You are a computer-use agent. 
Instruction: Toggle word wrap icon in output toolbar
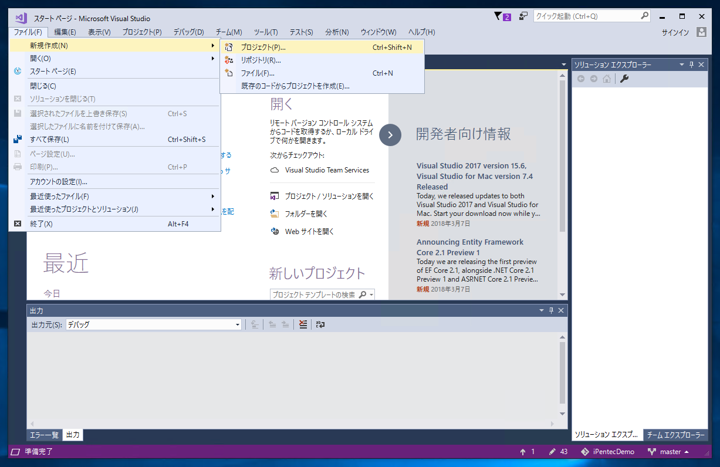pyautogui.click(x=321, y=325)
